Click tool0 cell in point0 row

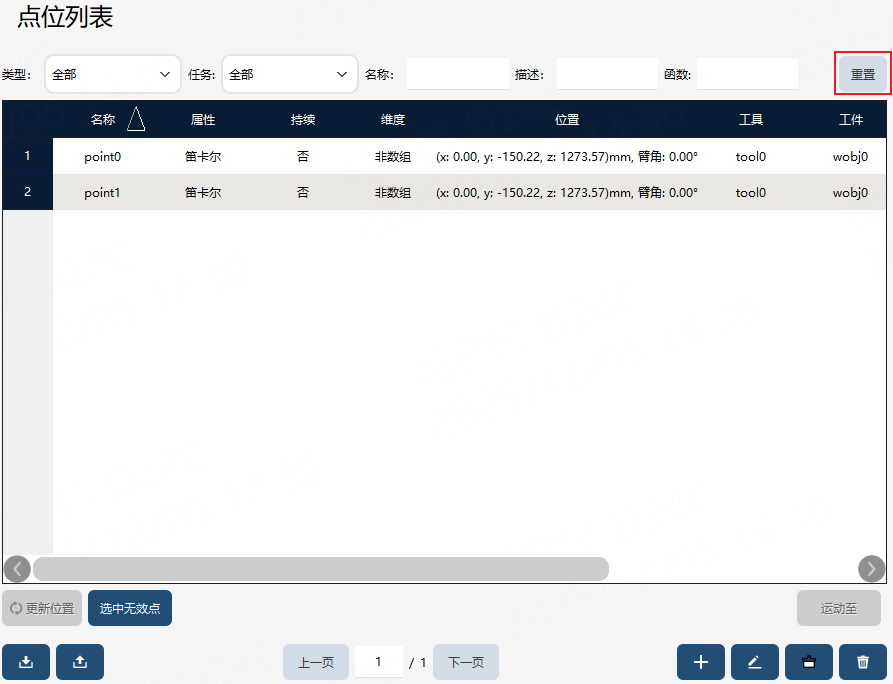(x=751, y=157)
